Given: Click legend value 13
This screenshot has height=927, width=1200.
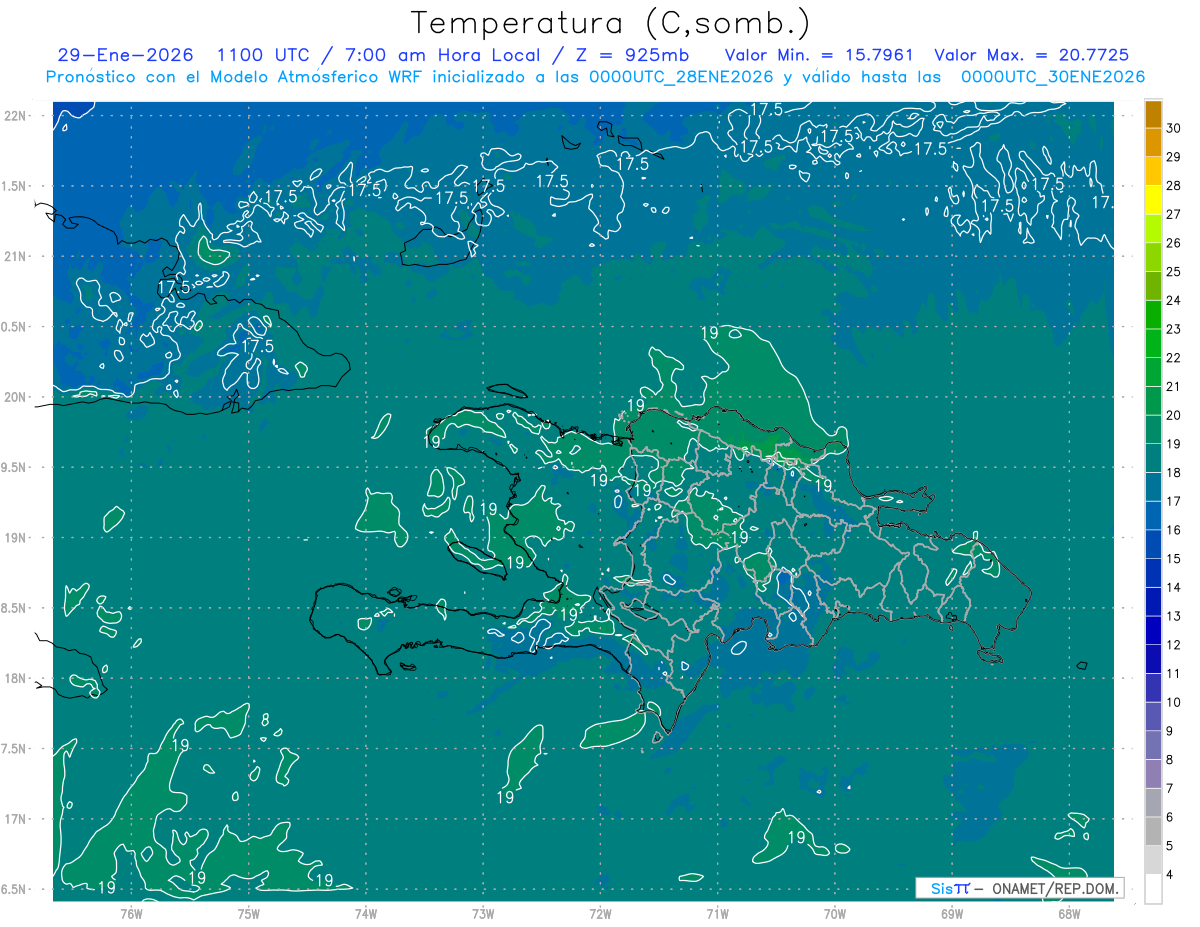Looking at the screenshot, I should (x=1173, y=616).
